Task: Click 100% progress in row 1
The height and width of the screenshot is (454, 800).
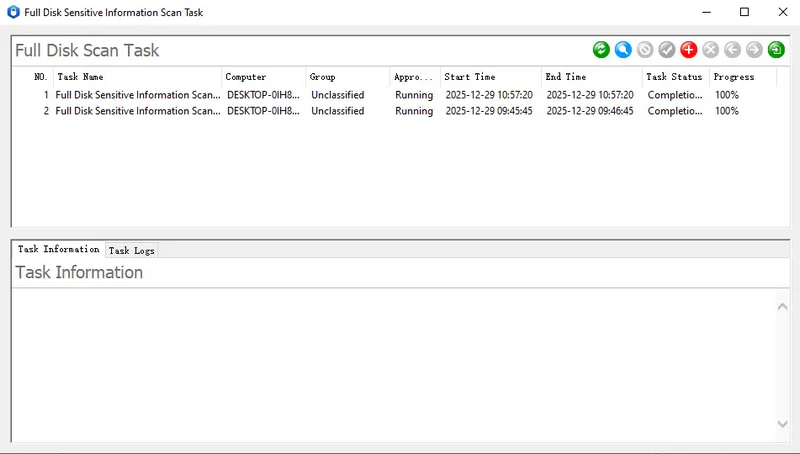Action: click(727, 95)
